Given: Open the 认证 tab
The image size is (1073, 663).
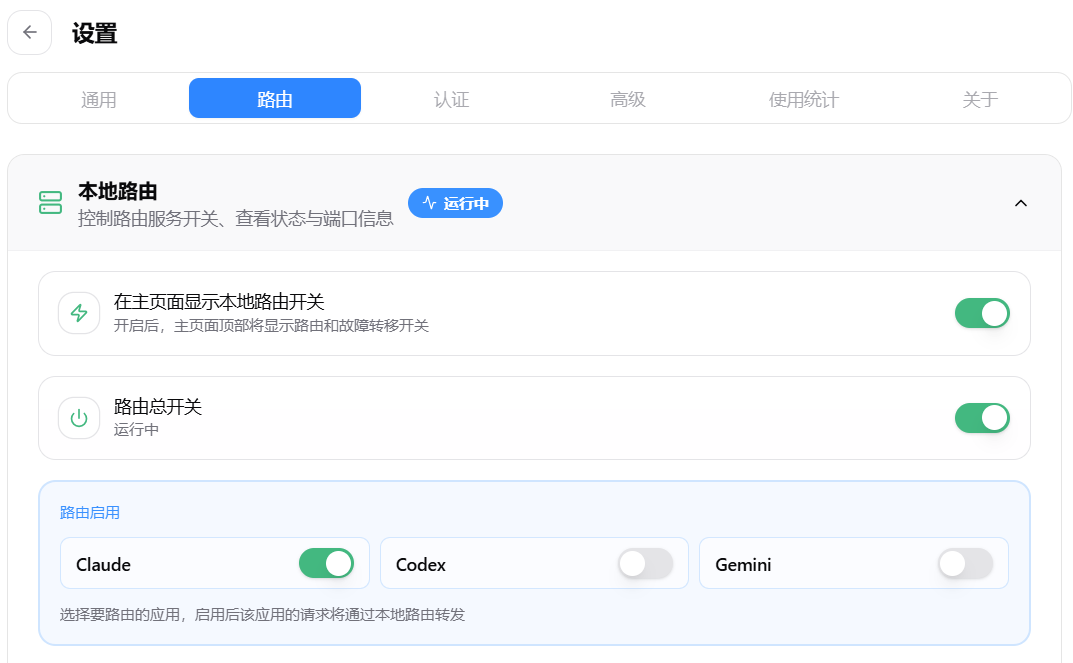Looking at the screenshot, I should pos(452,99).
